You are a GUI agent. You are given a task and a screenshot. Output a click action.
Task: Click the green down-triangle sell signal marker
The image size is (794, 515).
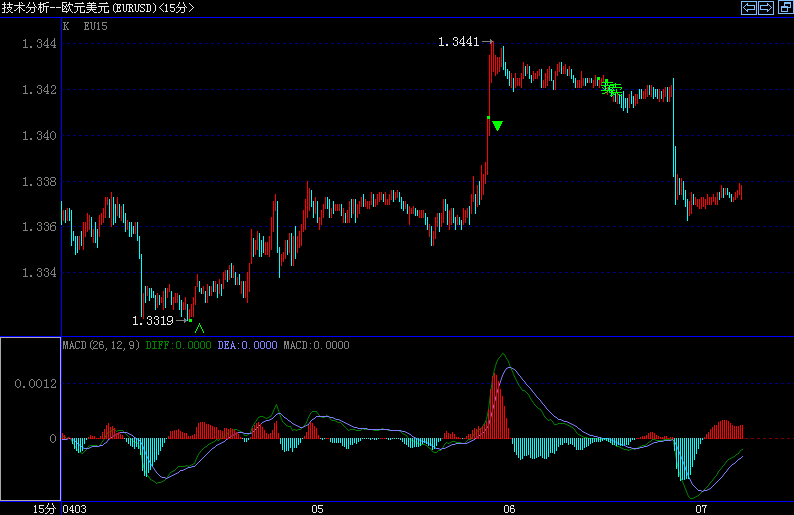point(498,126)
